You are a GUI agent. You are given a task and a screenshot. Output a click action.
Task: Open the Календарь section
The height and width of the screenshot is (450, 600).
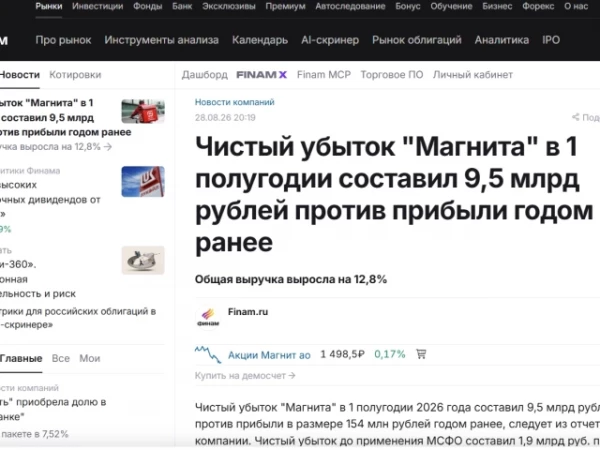pos(260,40)
